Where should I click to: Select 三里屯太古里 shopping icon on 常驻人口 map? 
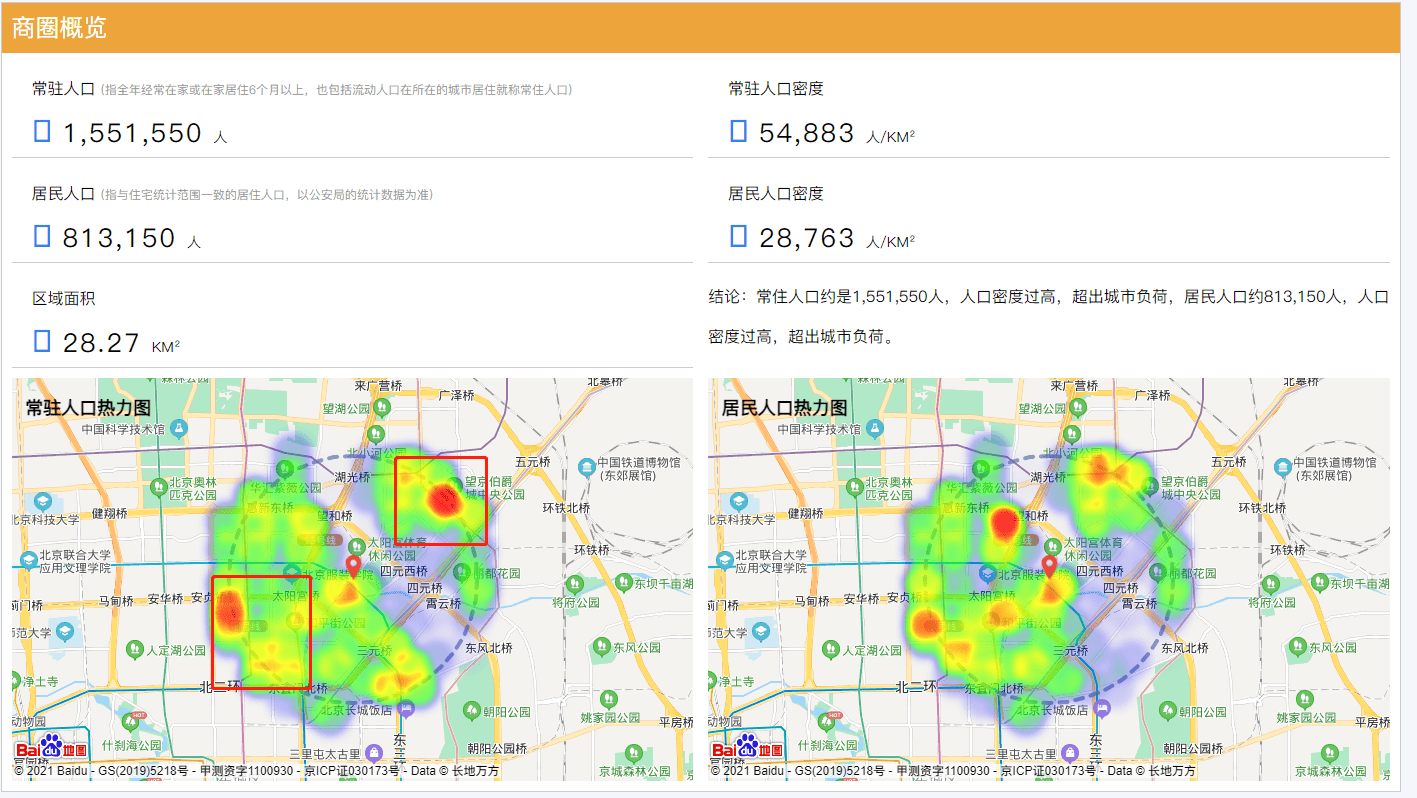click(x=374, y=752)
